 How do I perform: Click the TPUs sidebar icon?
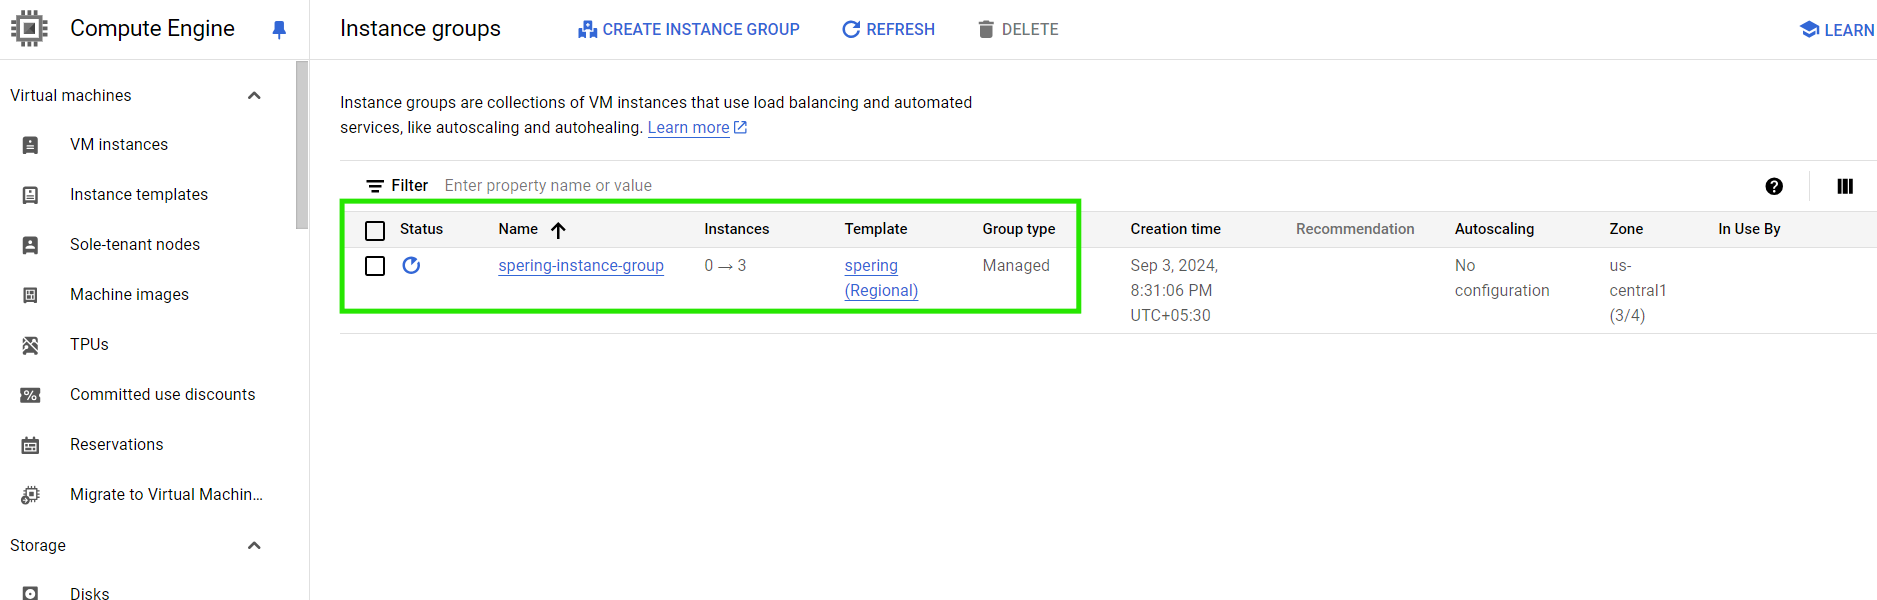(30, 345)
